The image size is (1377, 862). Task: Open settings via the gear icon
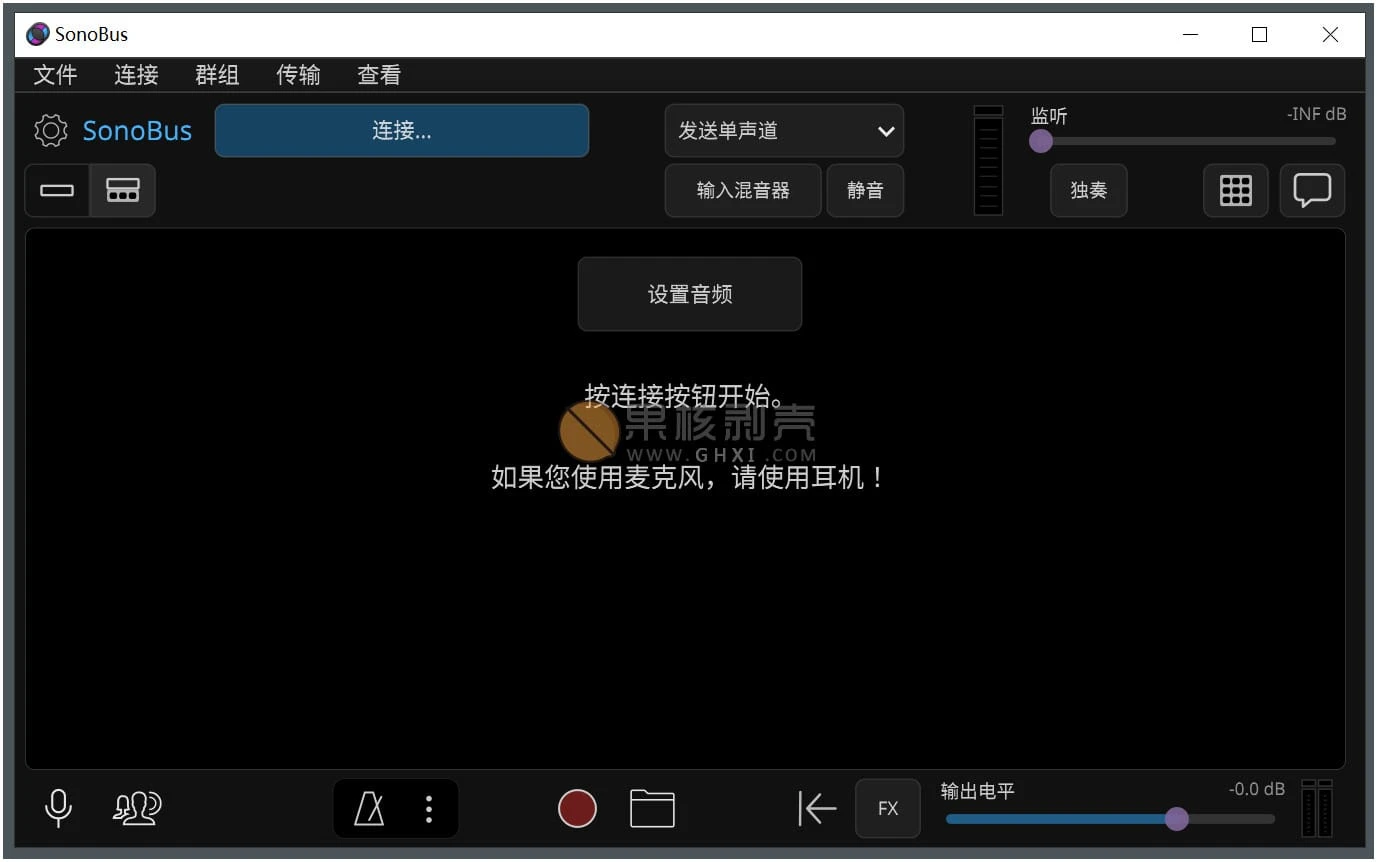click(50, 131)
